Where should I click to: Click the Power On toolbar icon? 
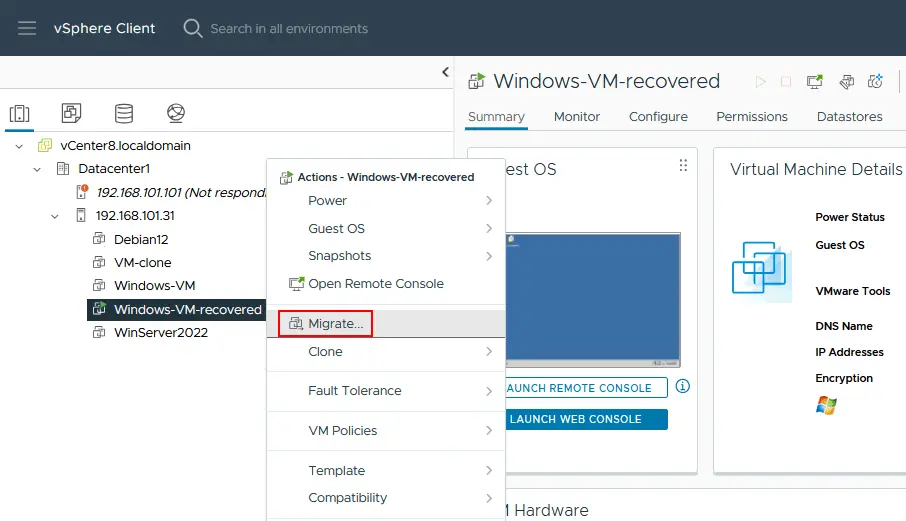(760, 82)
